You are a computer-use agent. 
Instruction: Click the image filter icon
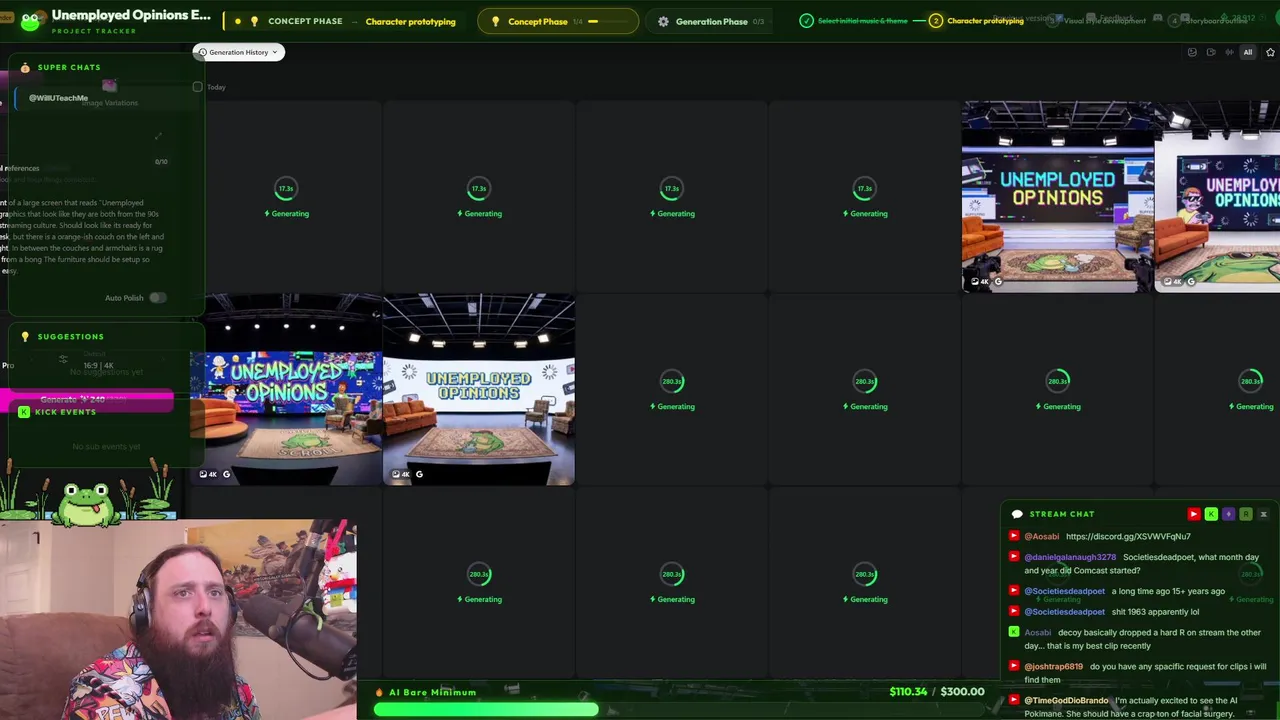(1192, 52)
